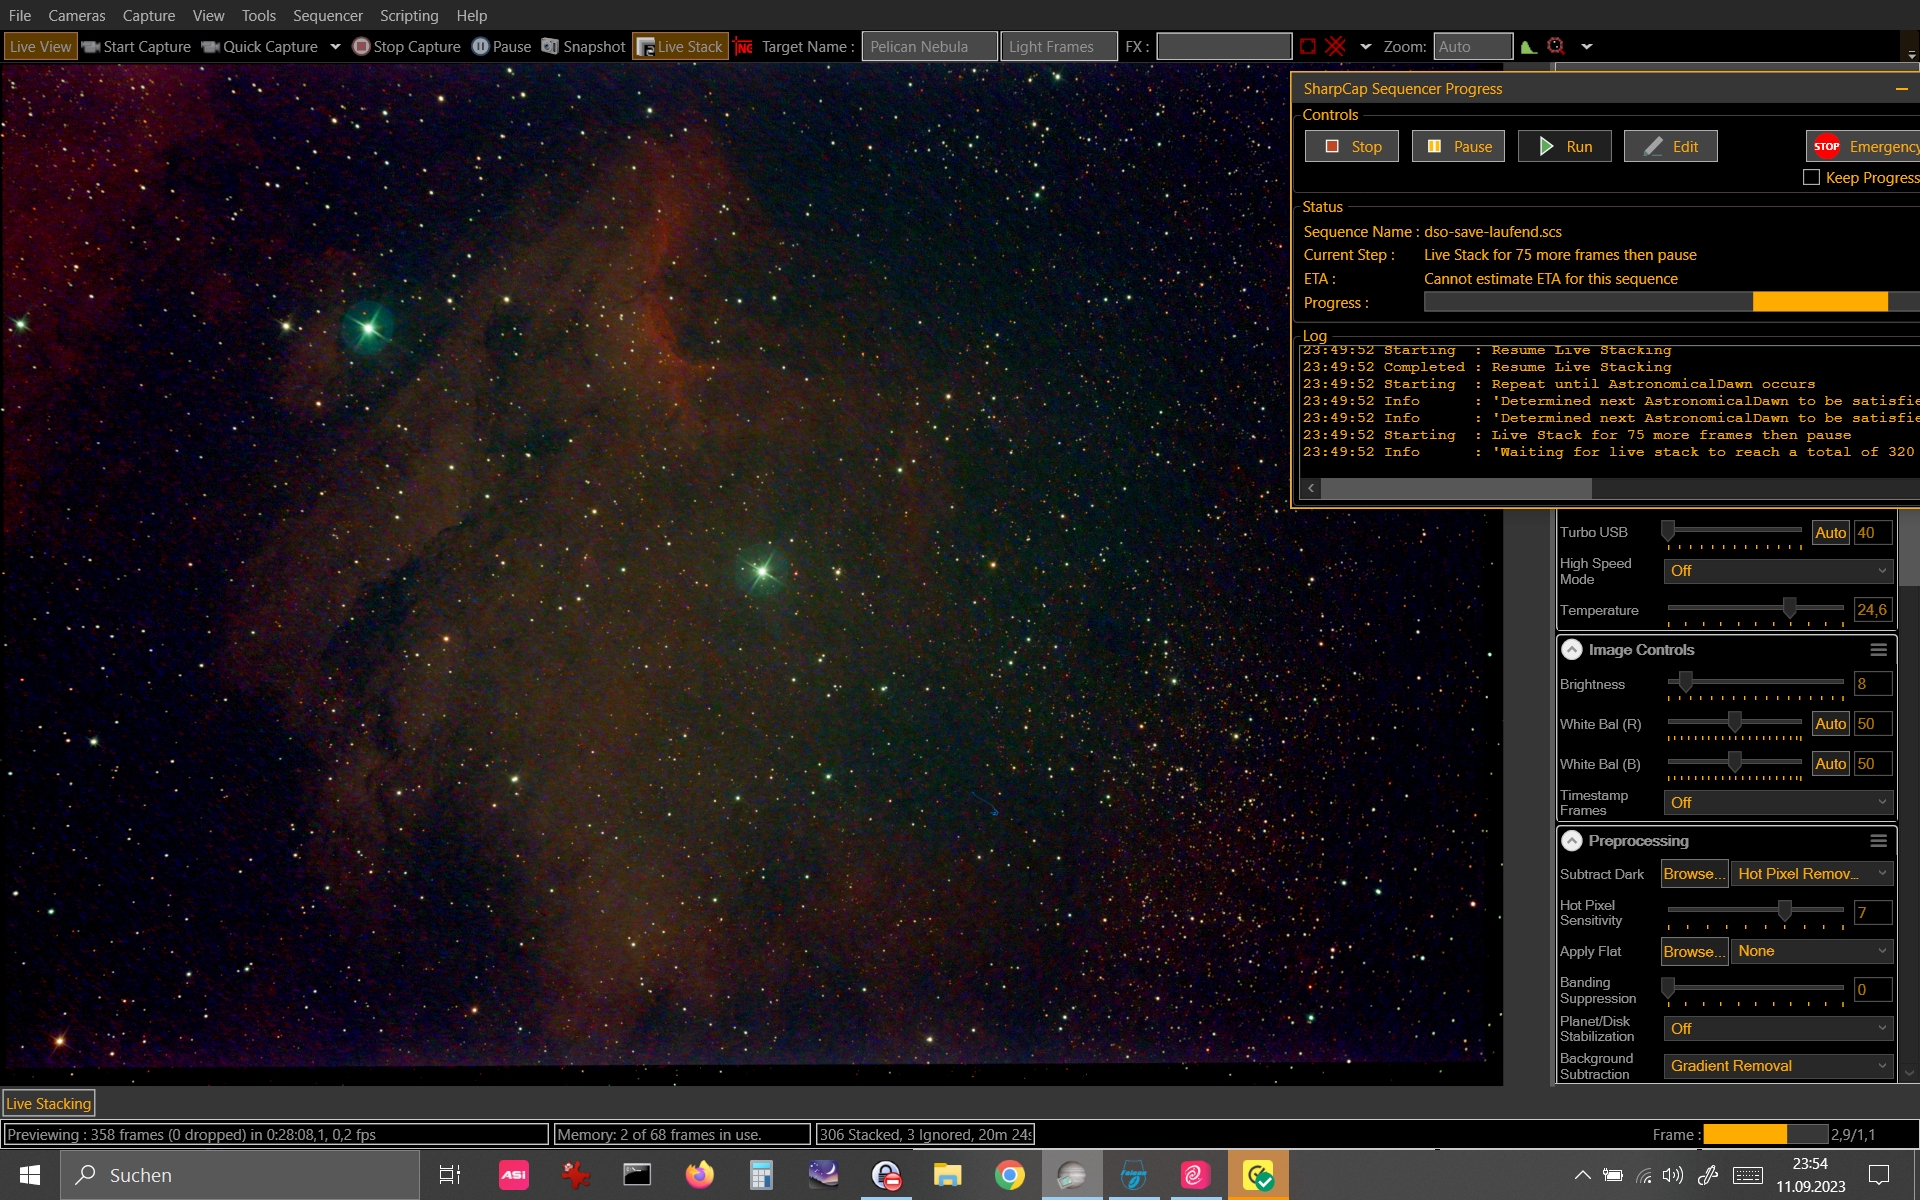Click the toolbar Pause icon beside Snapshot
Viewport: 1920px width, 1200px height.
point(480,46)
